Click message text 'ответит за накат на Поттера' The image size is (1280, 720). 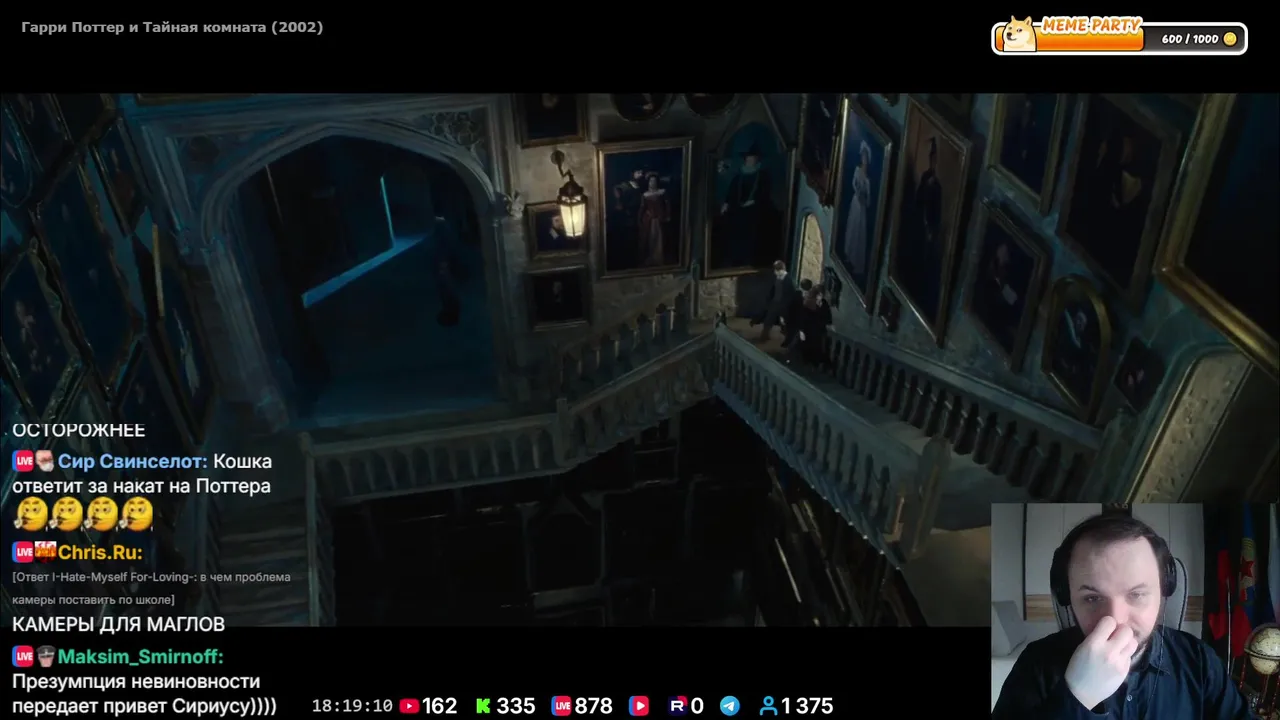[x=141, y=487]
